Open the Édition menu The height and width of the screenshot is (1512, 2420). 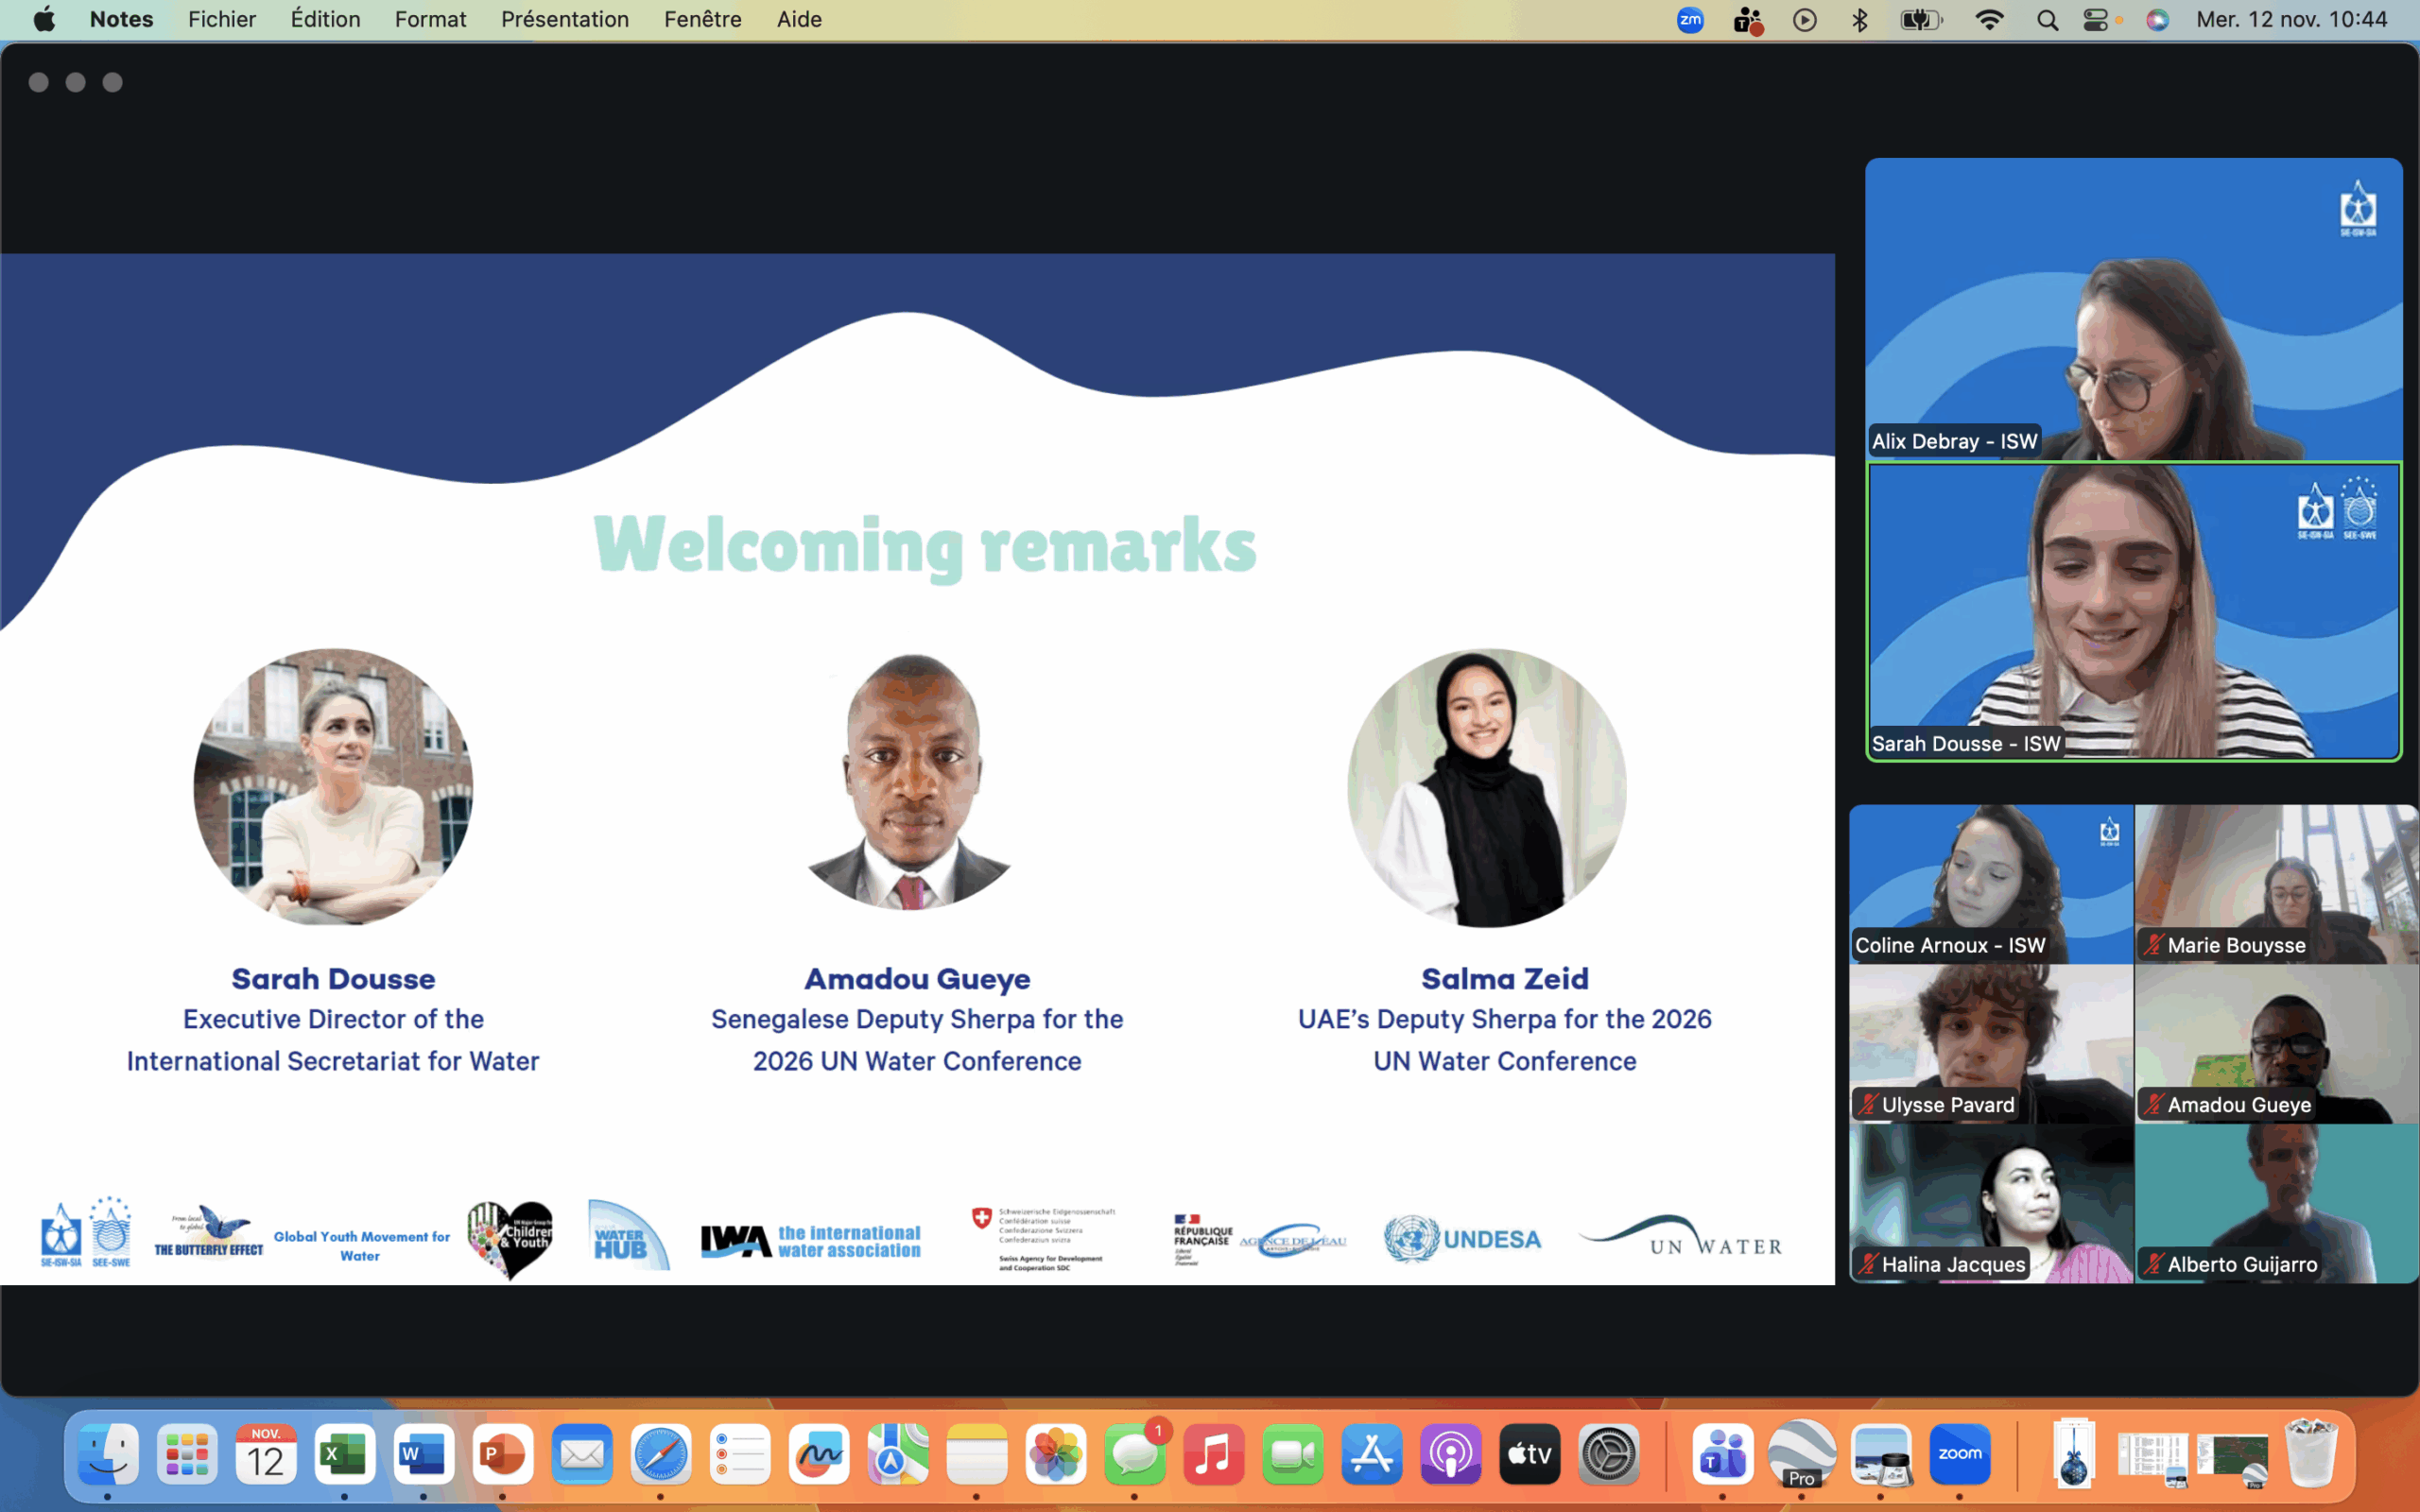325,20
